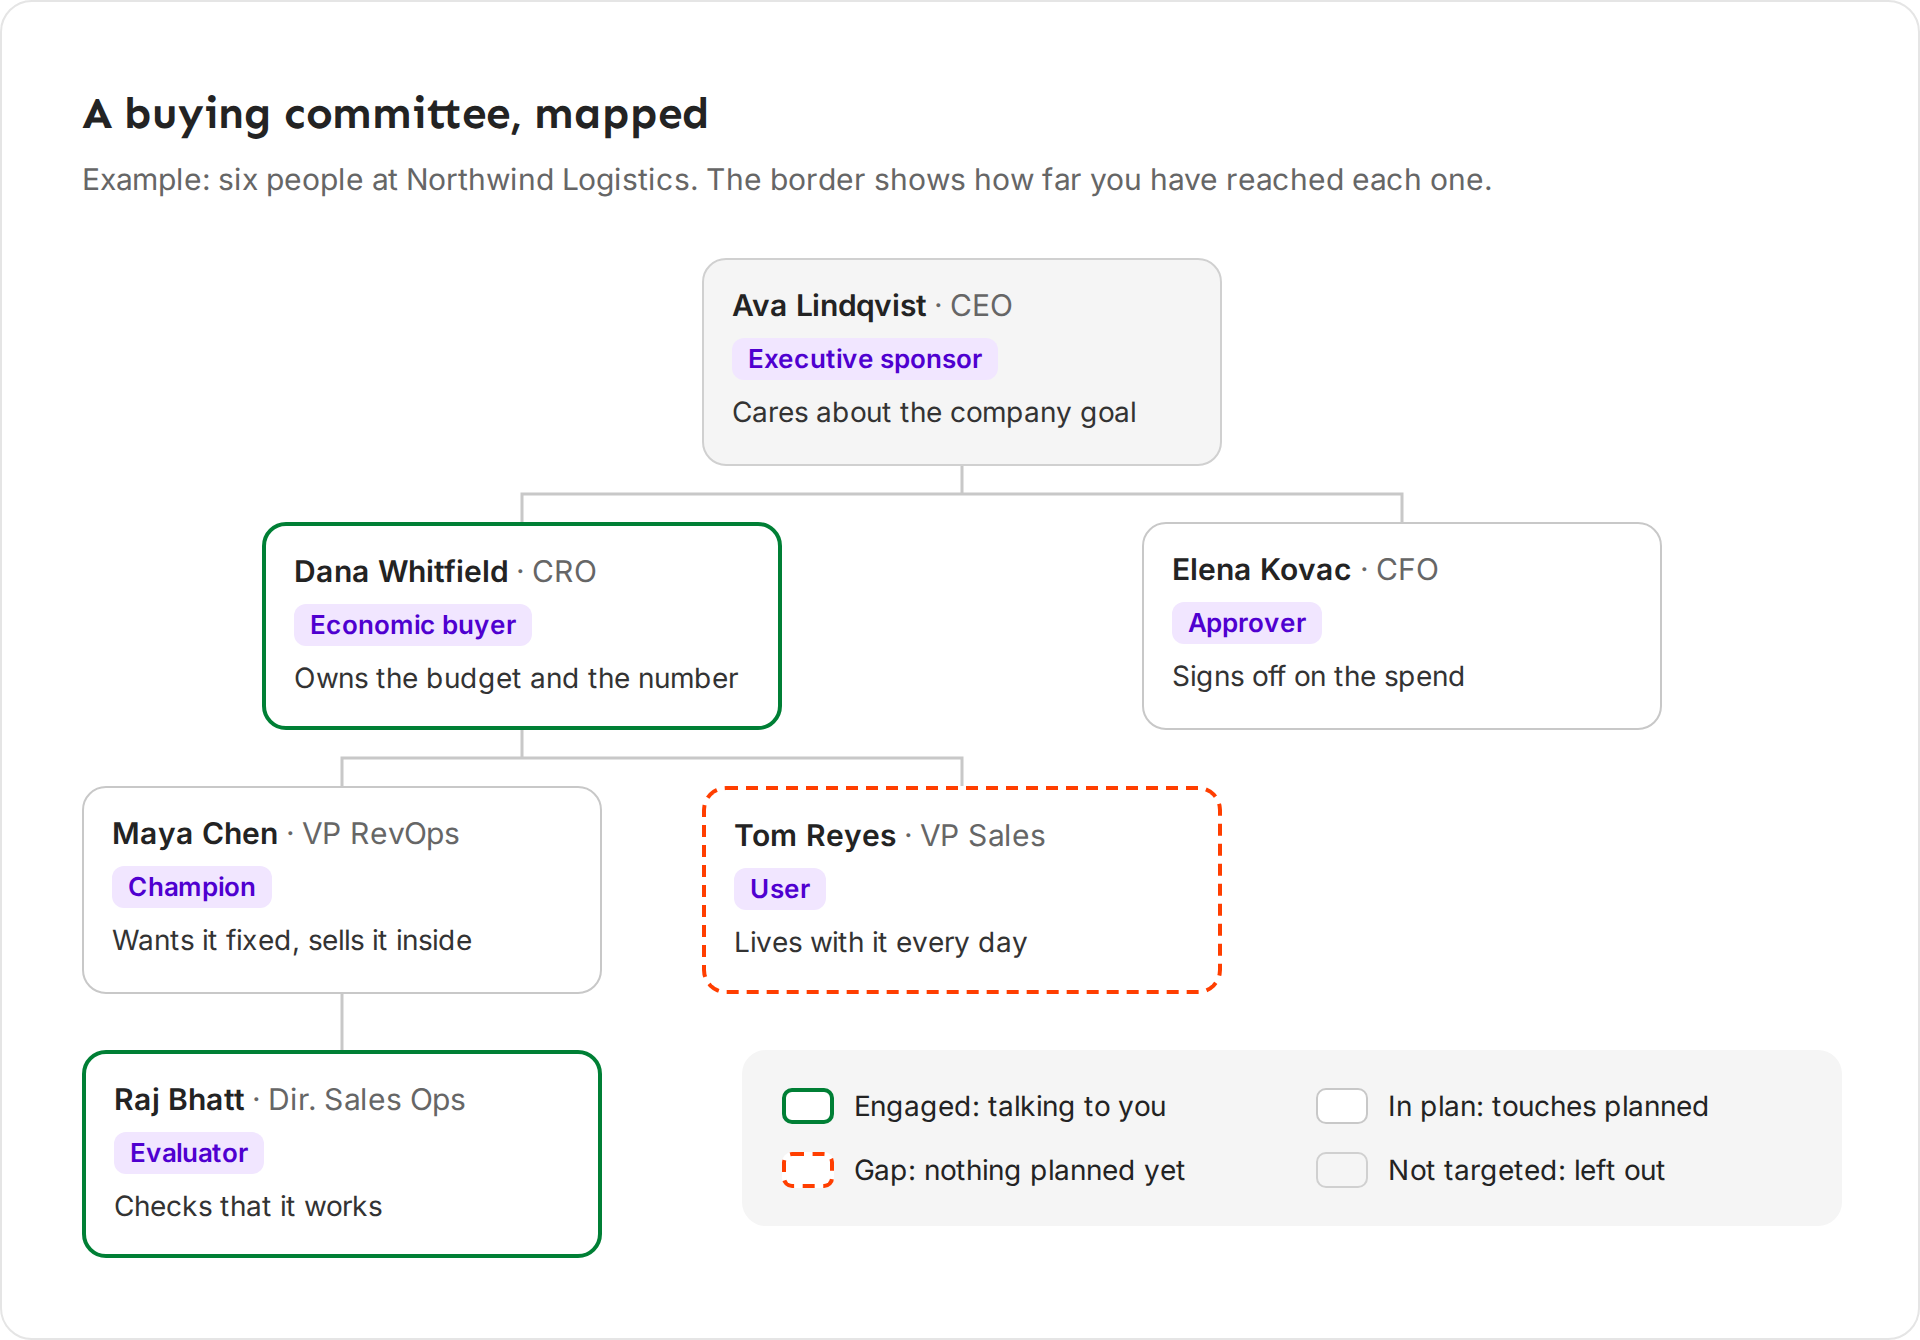Click the 'A buying committee, mapped' heading
1920x1340 pixels.
tap(395, 114)
